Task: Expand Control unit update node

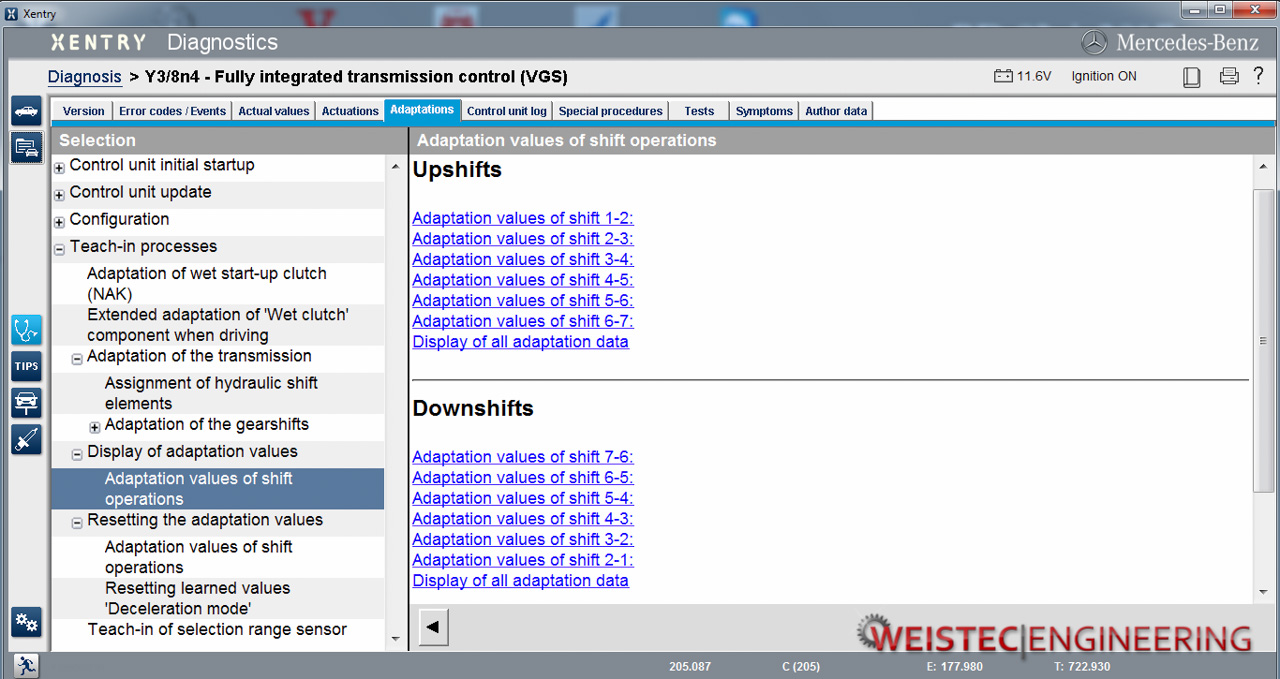Action: 59,195
